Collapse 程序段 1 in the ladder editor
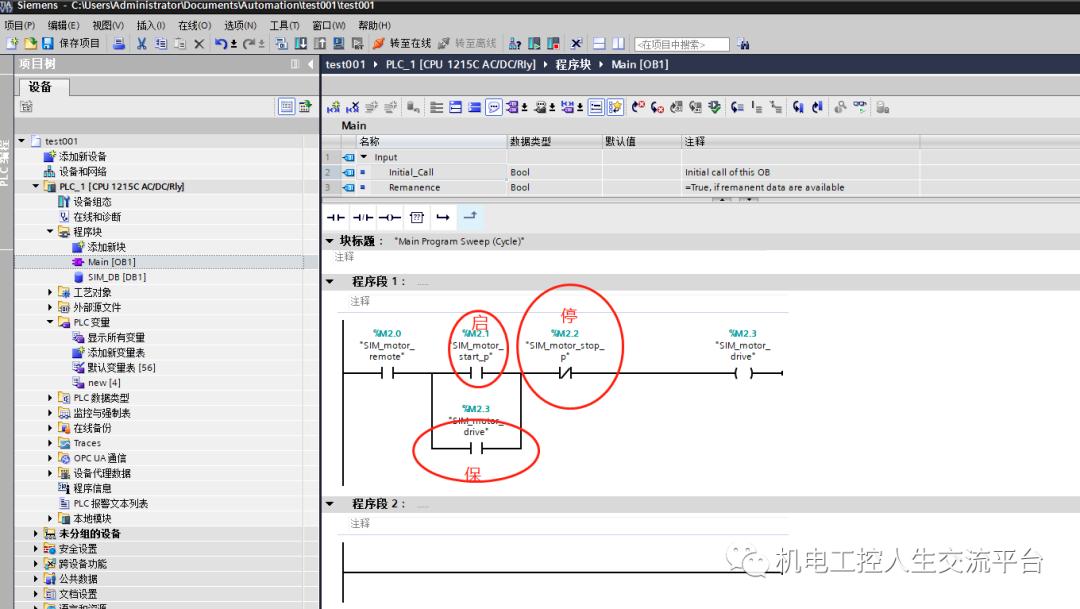Image resolution: width=1080 pixels, height=609 pixels. 330,281
